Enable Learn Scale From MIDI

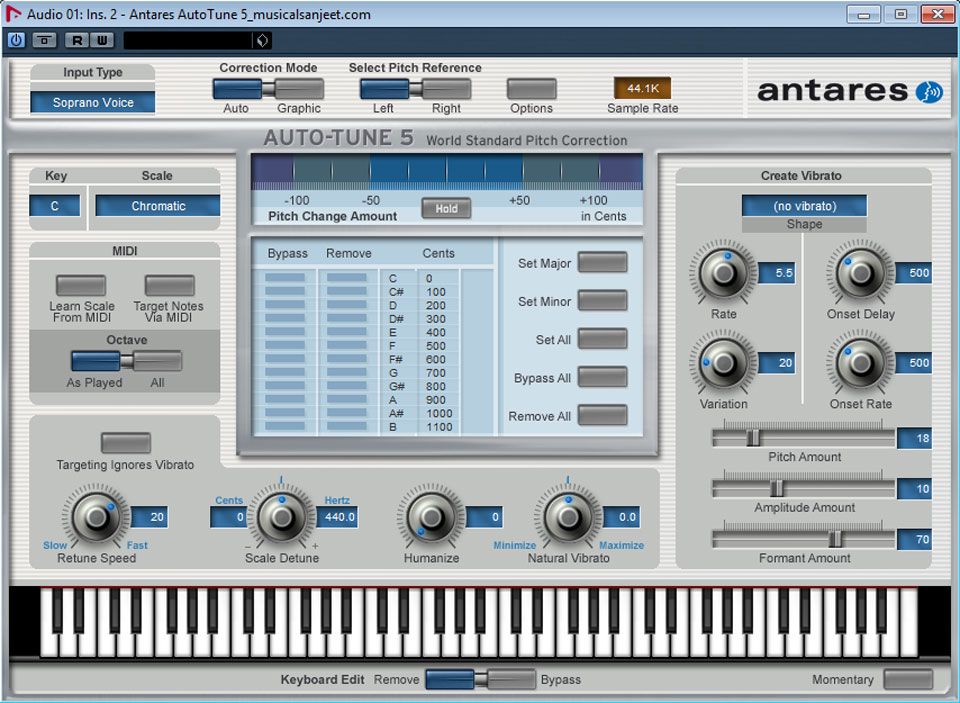click(81, 285)
